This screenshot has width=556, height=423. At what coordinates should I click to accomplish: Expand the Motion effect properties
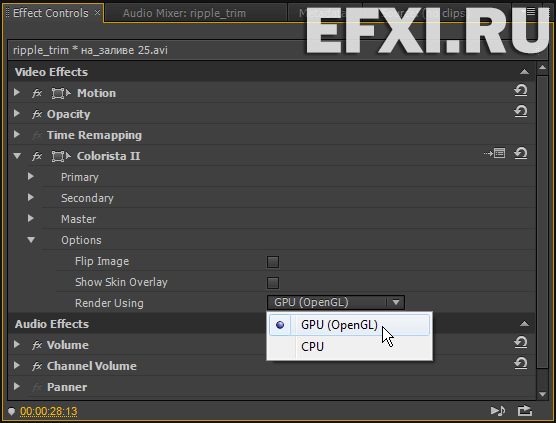[17, 93]
